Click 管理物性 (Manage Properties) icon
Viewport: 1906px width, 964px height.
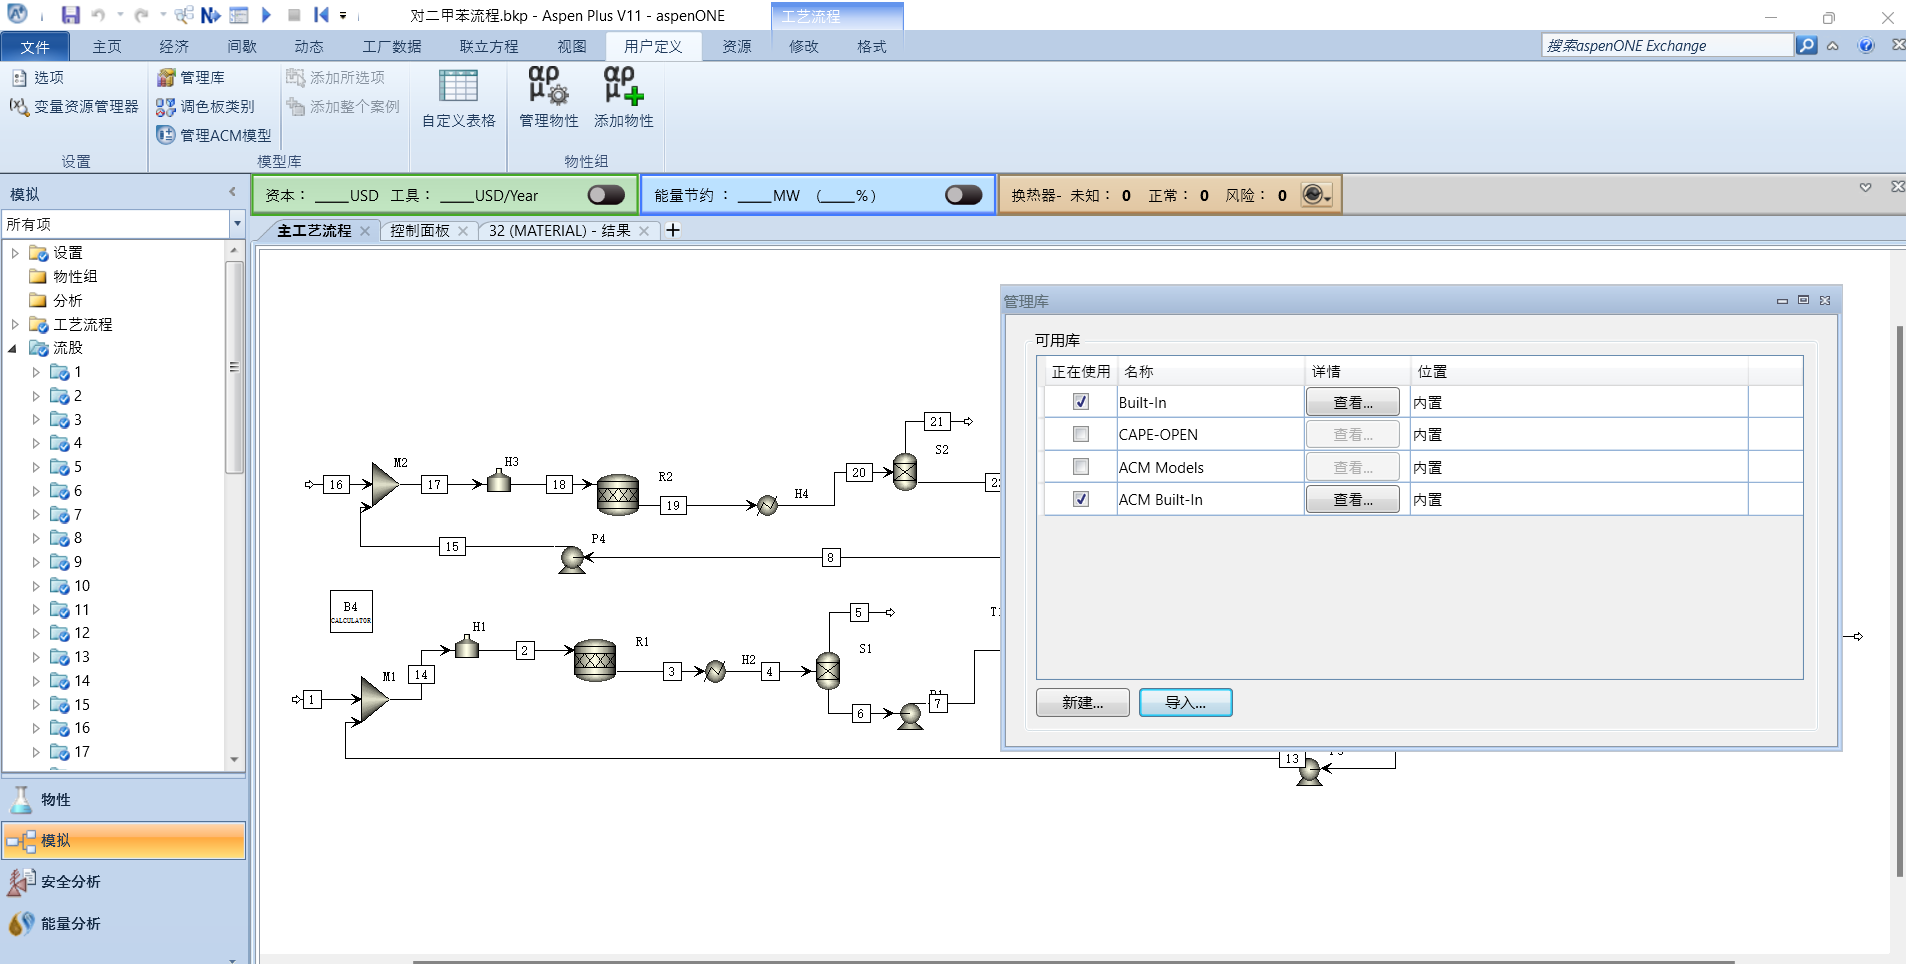point(549,98)
